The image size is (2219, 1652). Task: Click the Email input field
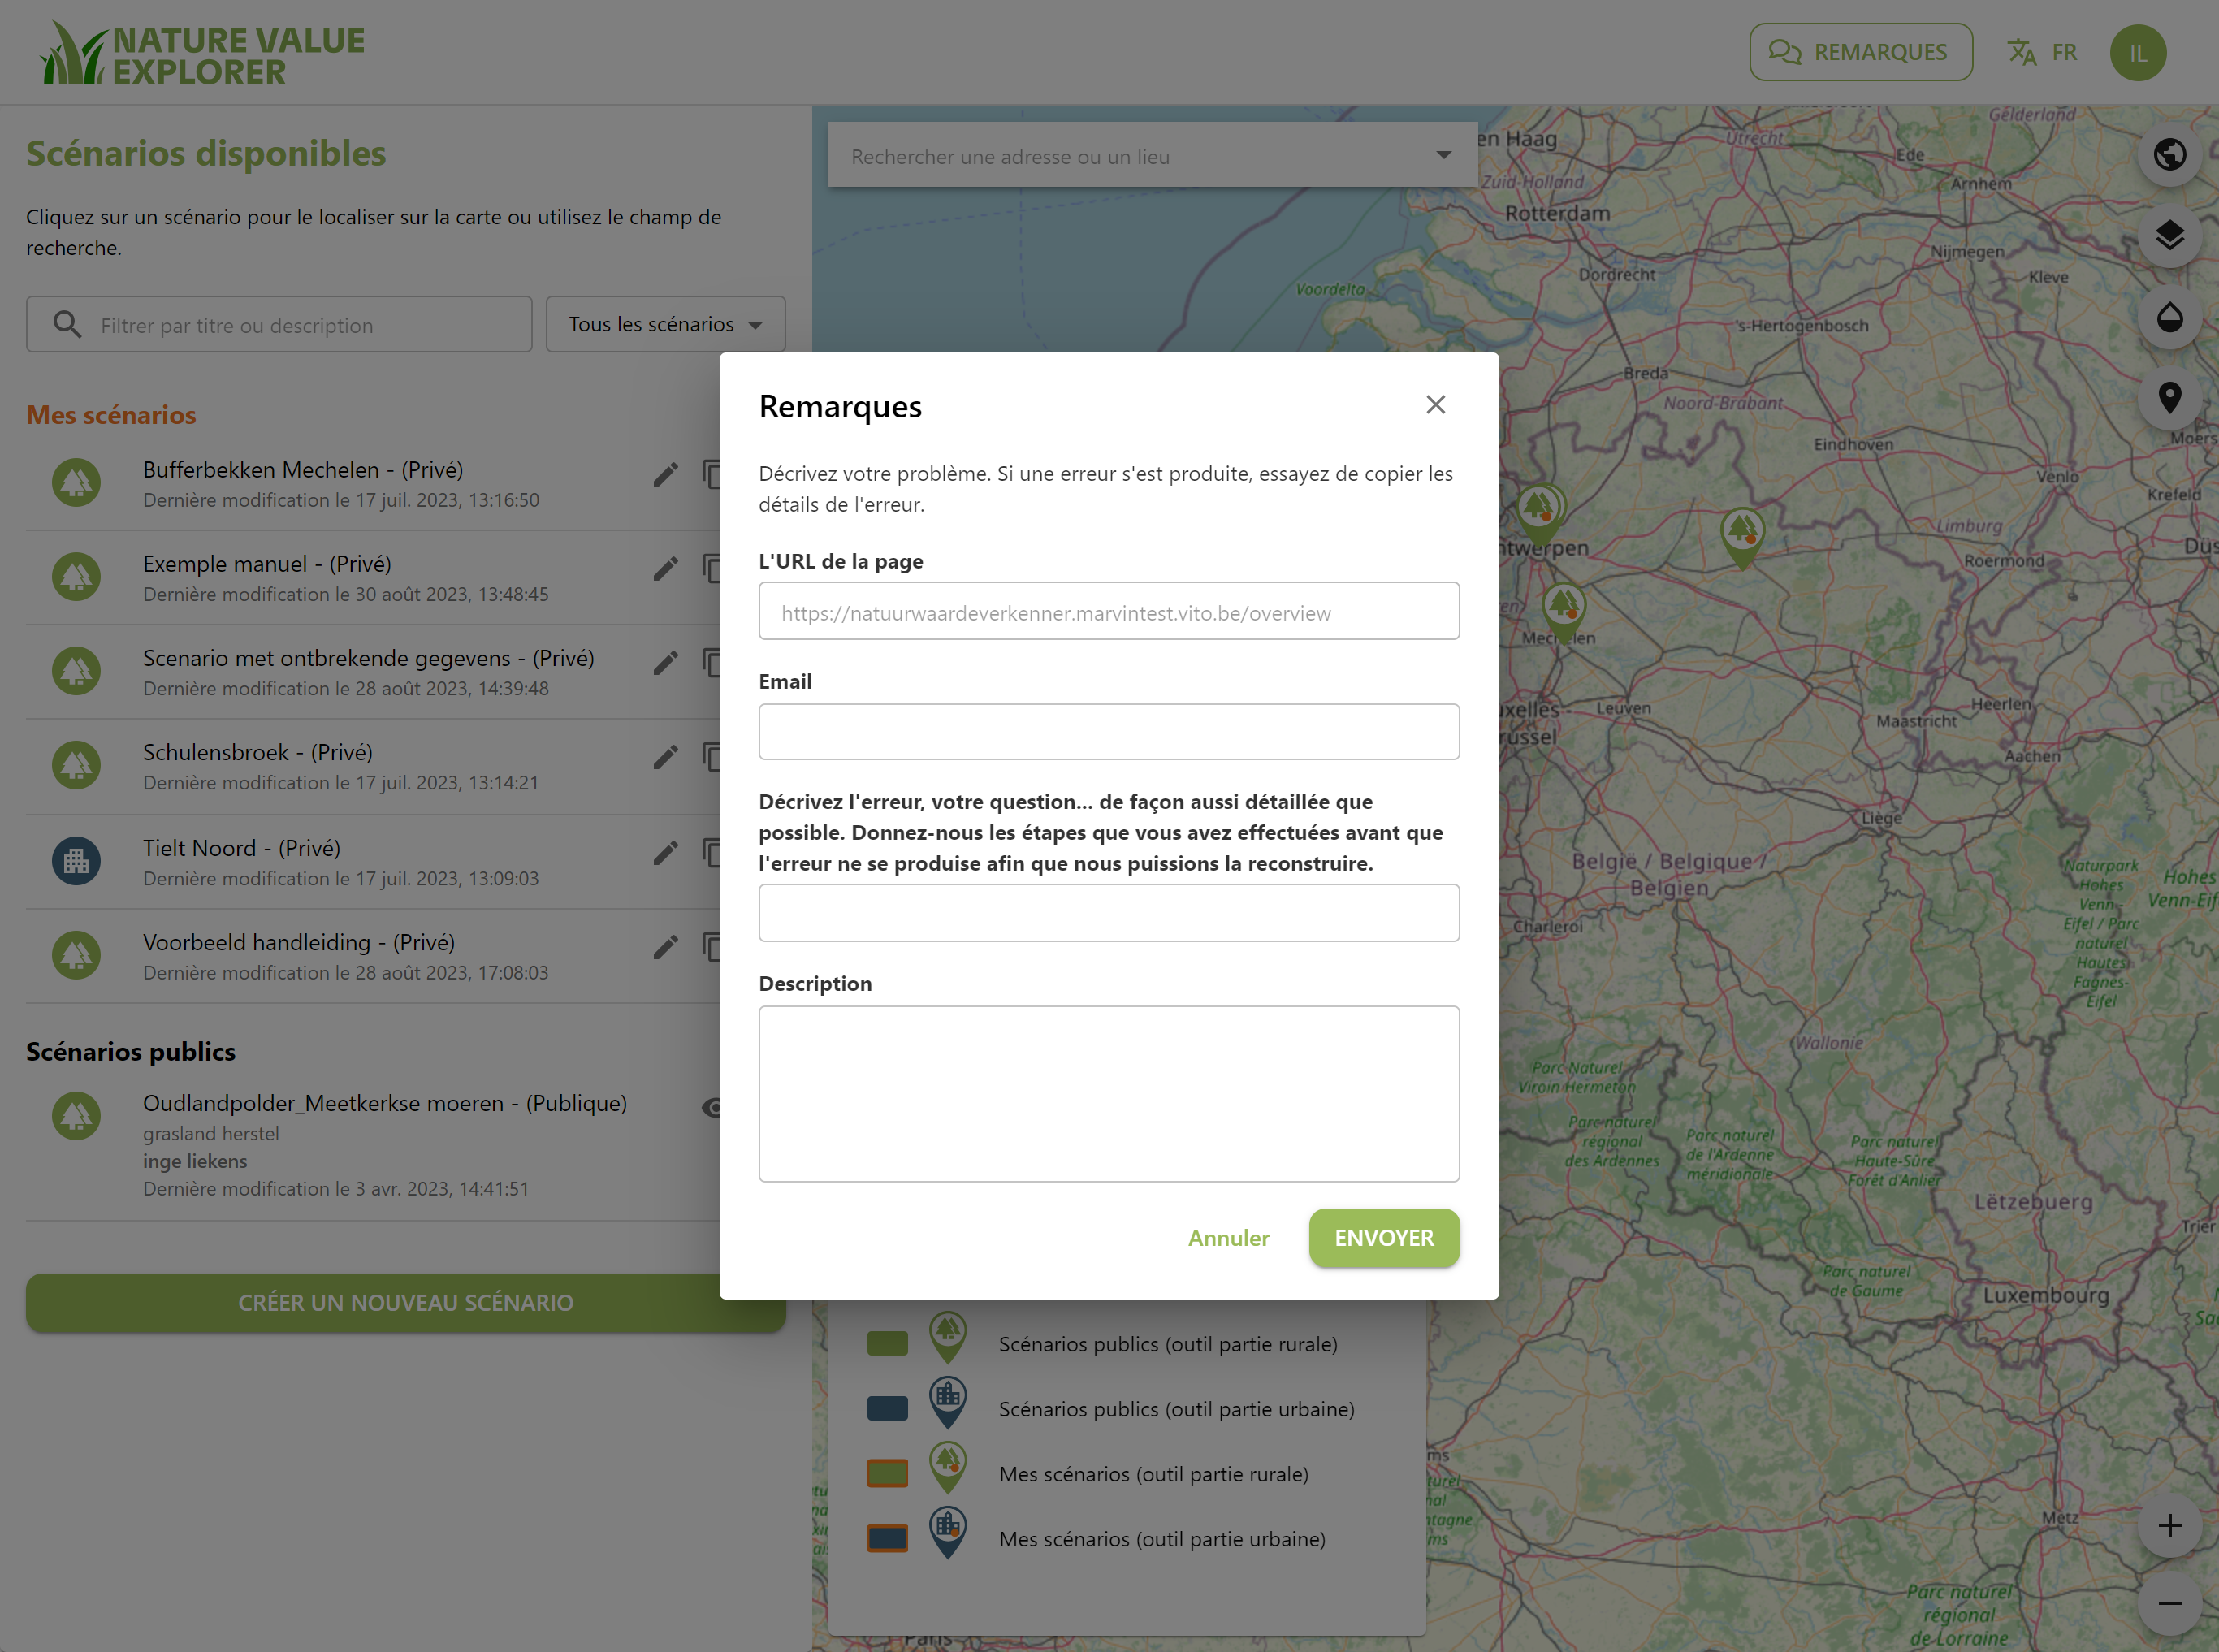tap(1109, 732)
